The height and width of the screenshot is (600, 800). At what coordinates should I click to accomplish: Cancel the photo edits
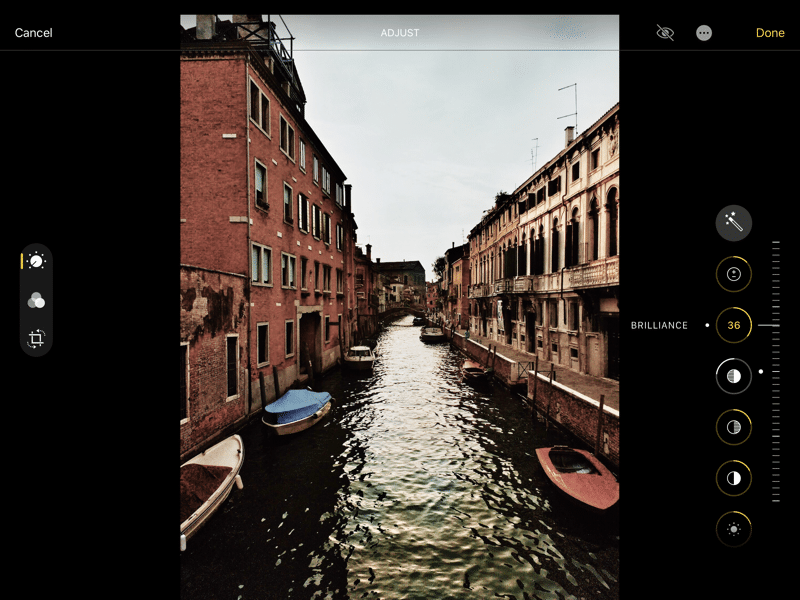pyautogui.click(x=34, y=33)
